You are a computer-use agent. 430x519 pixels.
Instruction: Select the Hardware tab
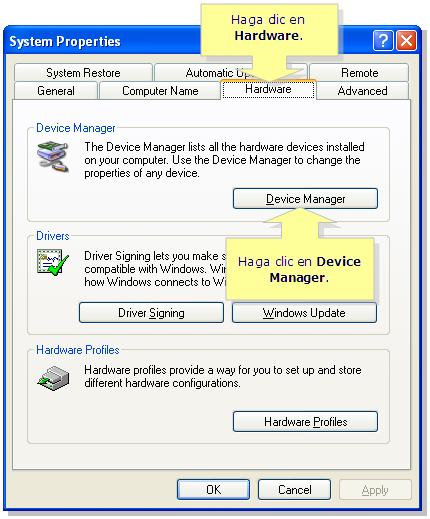pyautogui.click(x=268, y=89)
